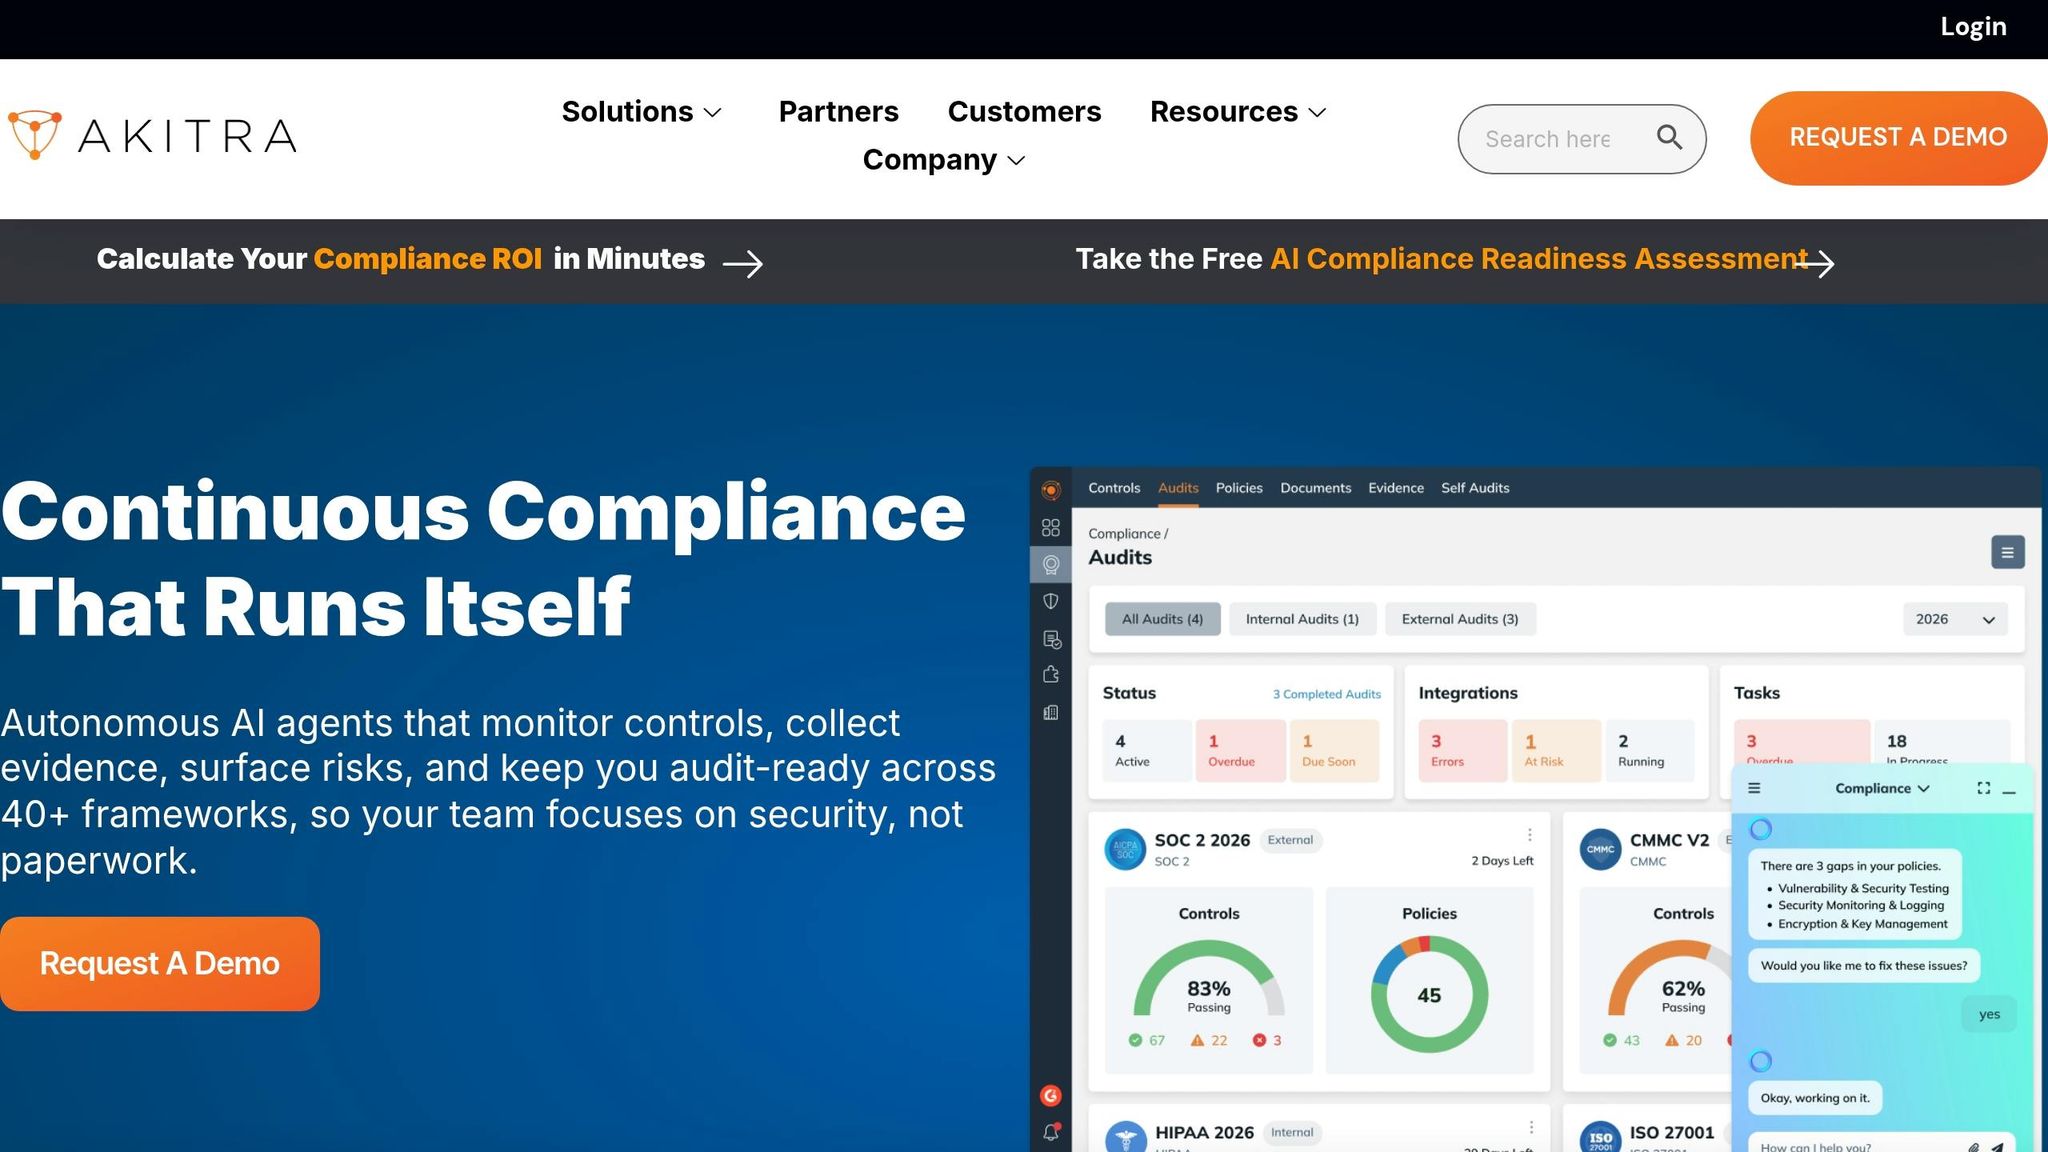This screenshot has height=1152, width=2048.
Task: Open the notifications bell in sidebar
Action: click(1051, 1132)
